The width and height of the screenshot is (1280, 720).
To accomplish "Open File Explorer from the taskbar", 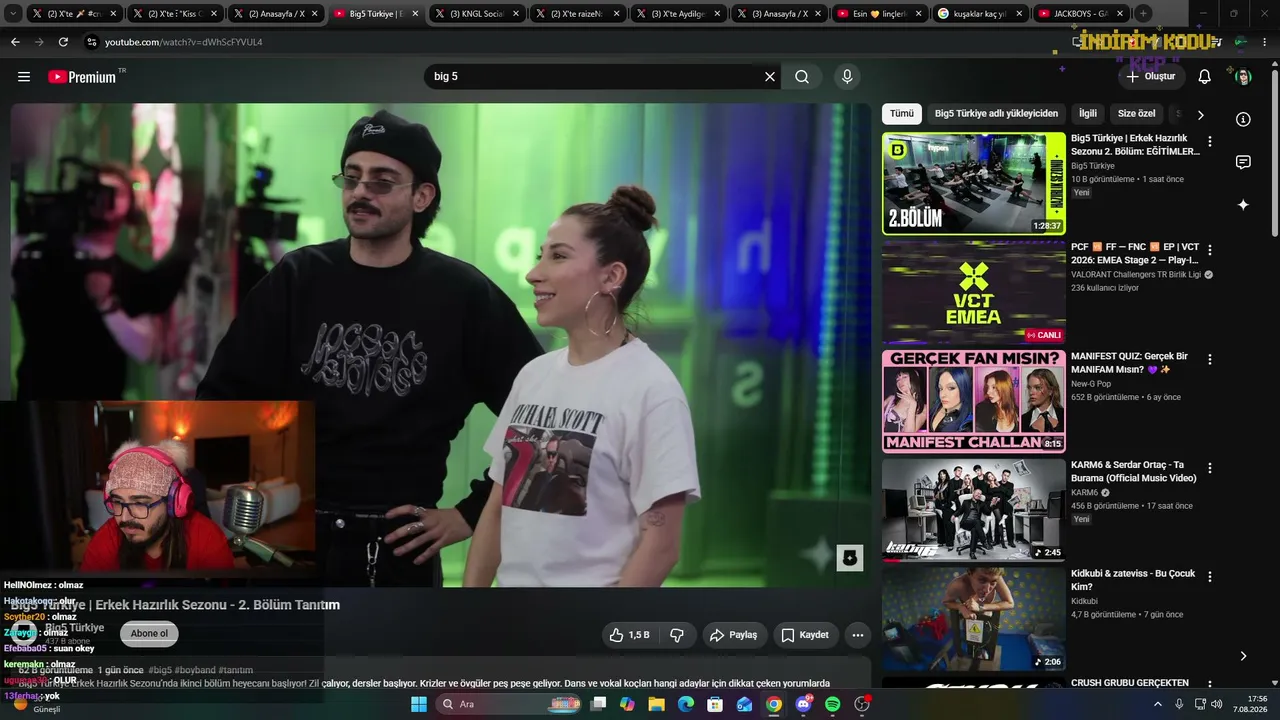I will click(657, 704).
